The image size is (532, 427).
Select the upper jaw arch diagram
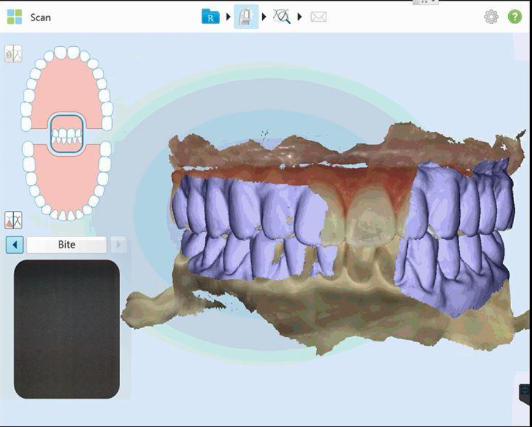pyautogui.click(x=66, y=88)
